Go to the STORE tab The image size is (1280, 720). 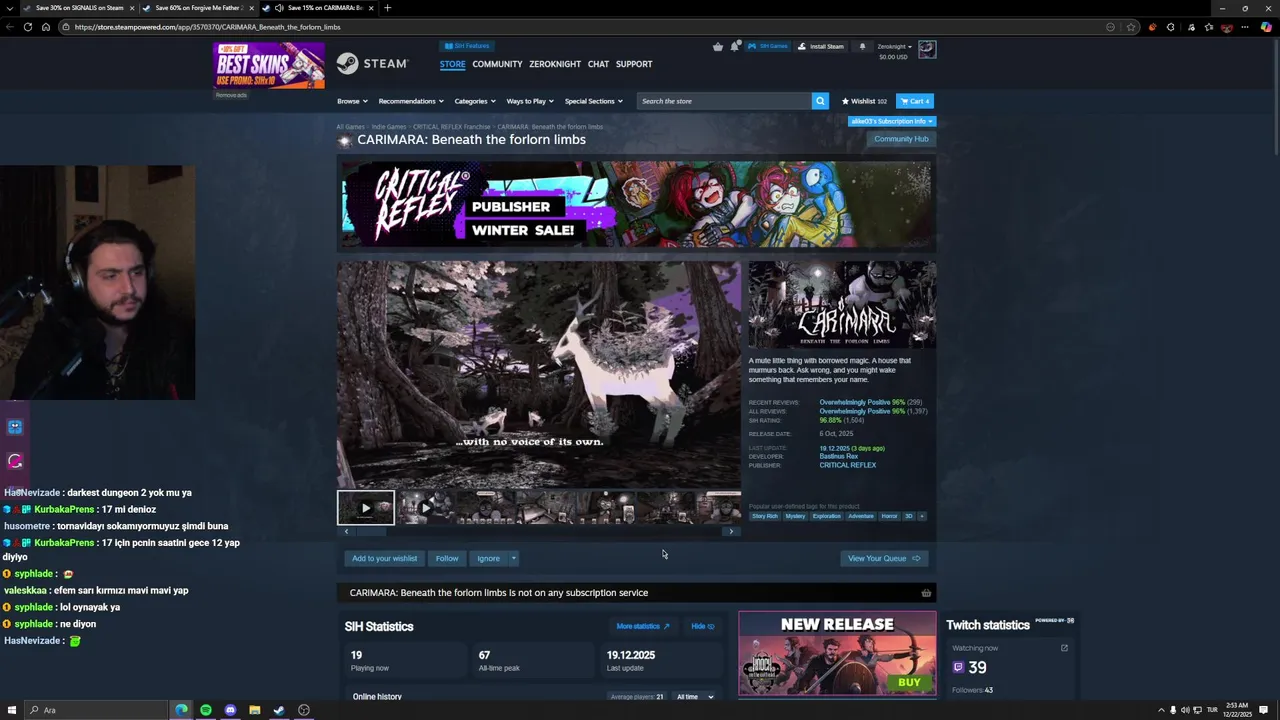[x=452, y=64]
